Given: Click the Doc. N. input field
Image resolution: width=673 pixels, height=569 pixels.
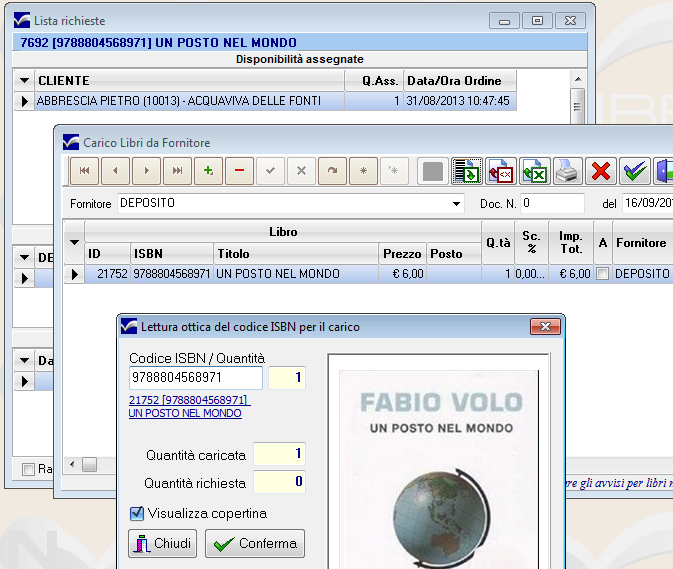Looking at the screenshot, I should [x=552, y=203].
